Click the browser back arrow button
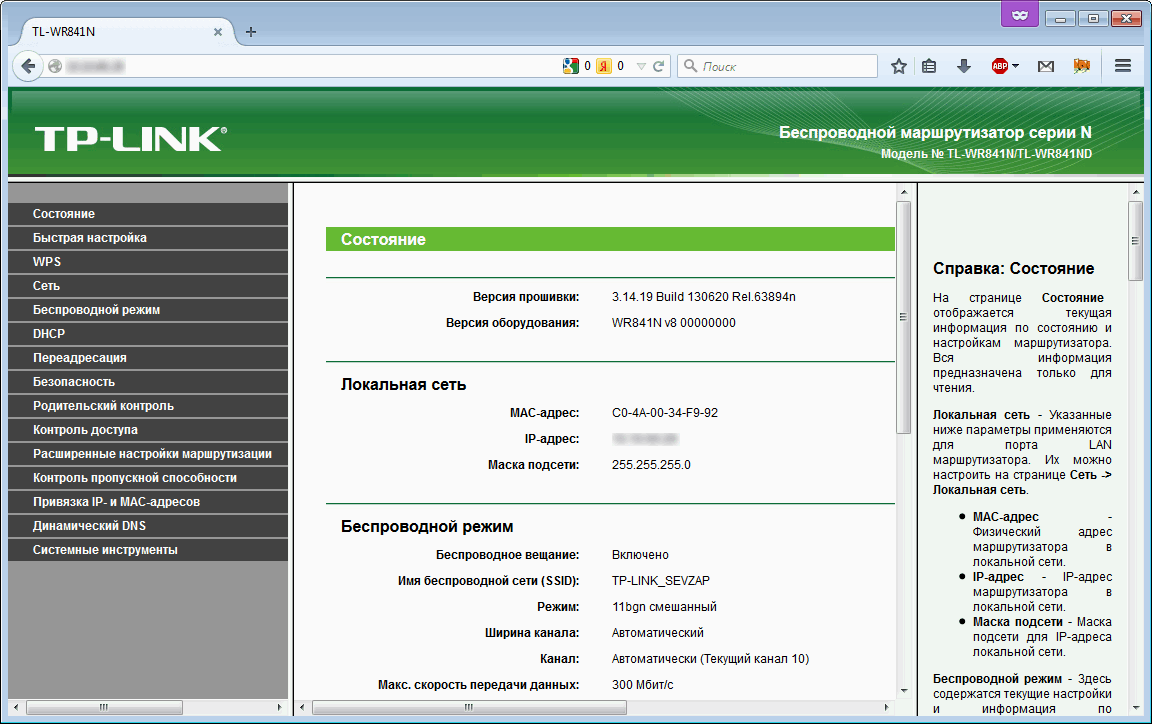 tap(28, 66)
